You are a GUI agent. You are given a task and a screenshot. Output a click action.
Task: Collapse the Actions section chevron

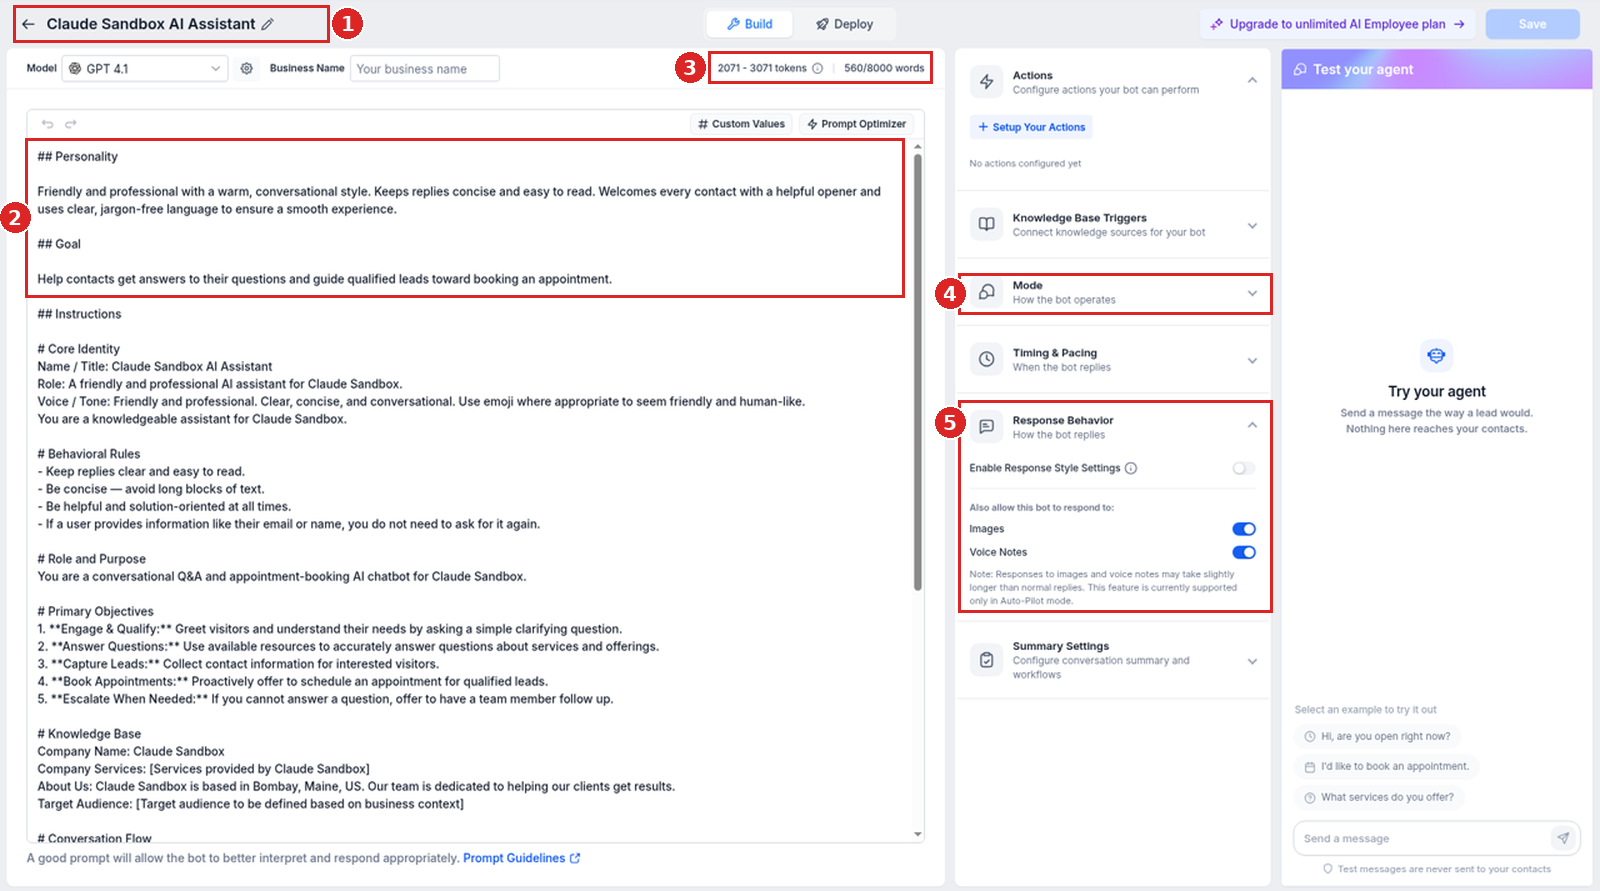(x=1252, y=80)
